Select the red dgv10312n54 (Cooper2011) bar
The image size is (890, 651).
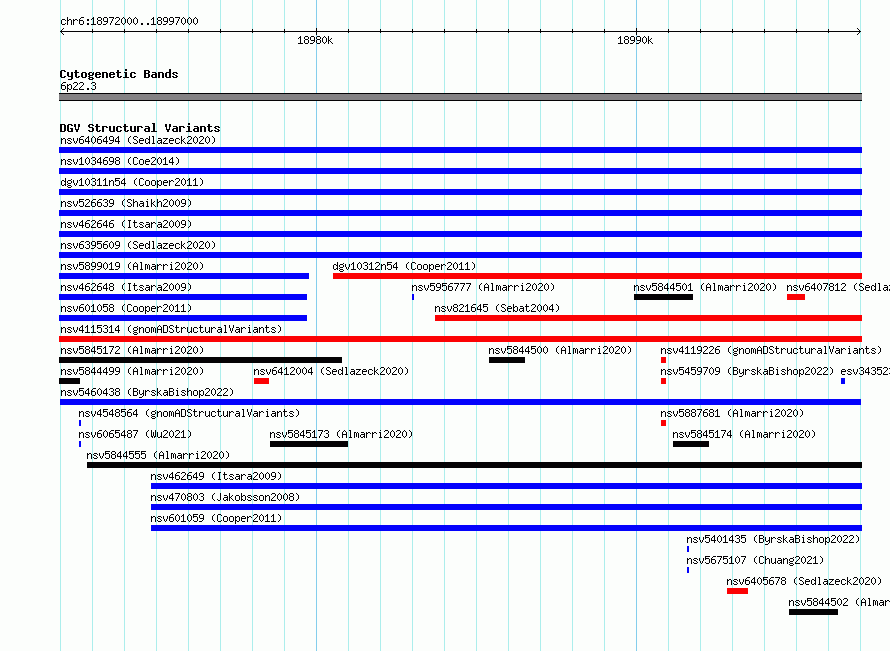pos(597,276)
